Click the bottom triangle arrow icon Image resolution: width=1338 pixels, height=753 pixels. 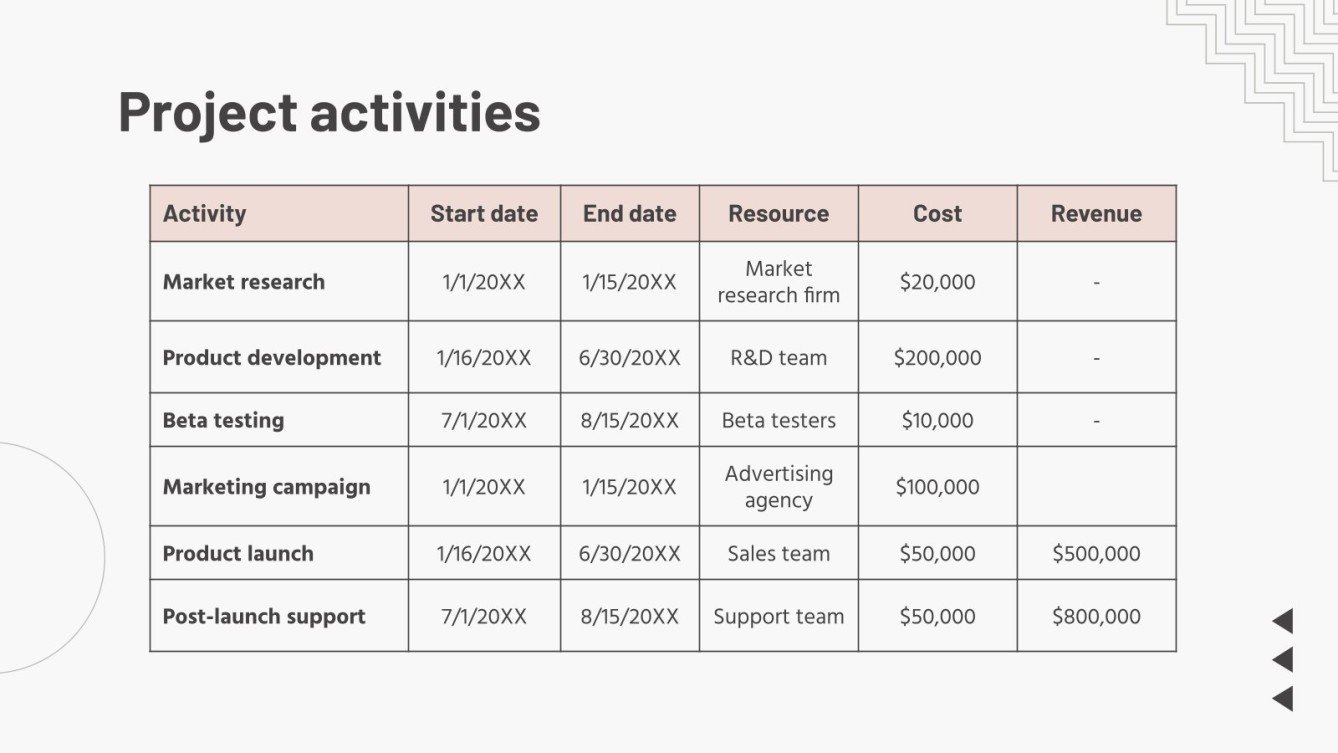pos(1284,699)
